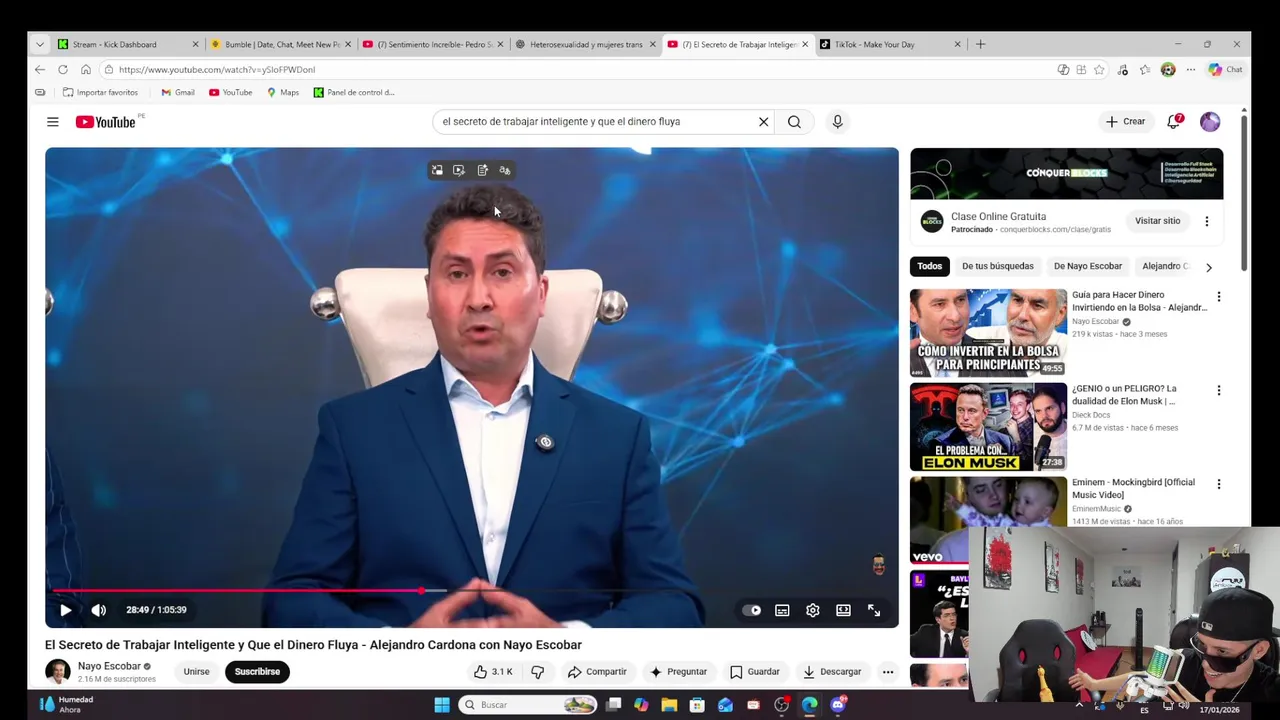Open File Explorer from taskbar

click(669, 705)
